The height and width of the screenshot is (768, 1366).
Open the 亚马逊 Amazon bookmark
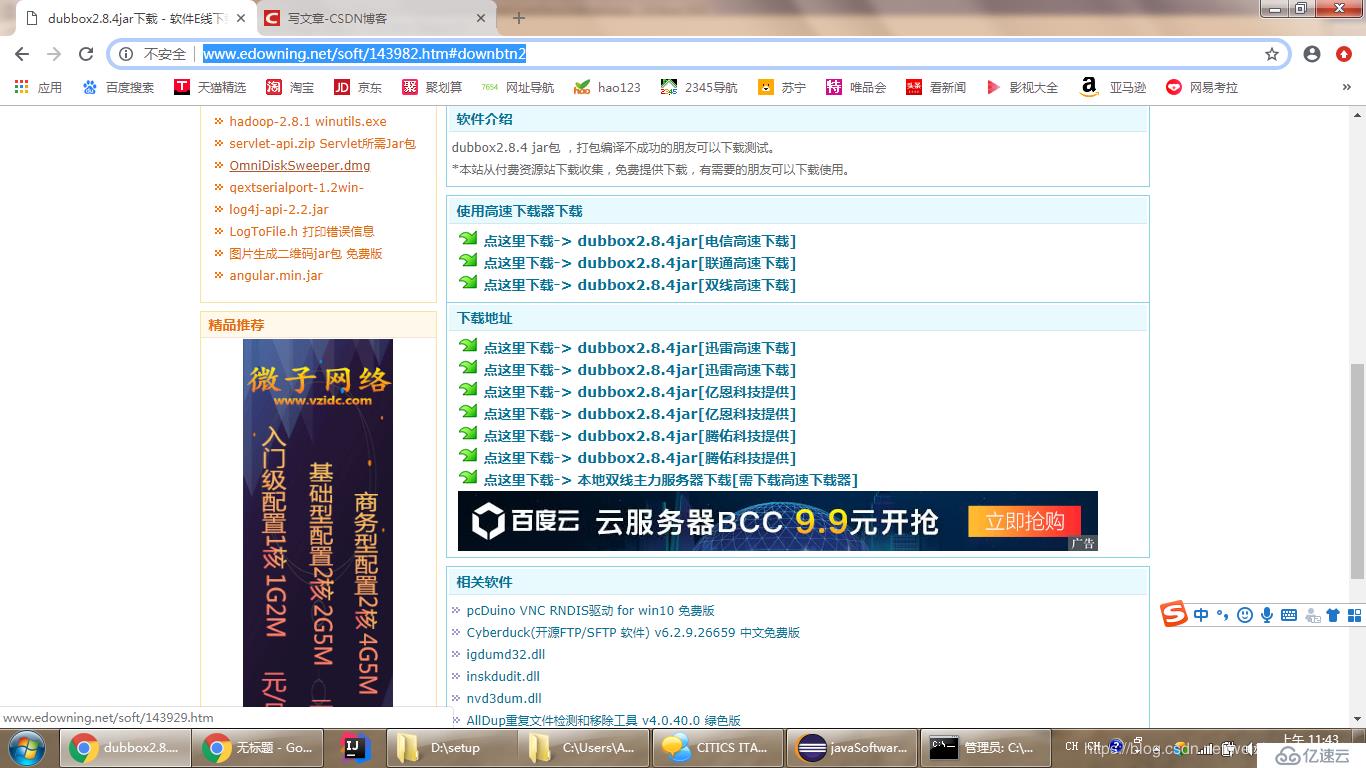tap(1113, 87)
